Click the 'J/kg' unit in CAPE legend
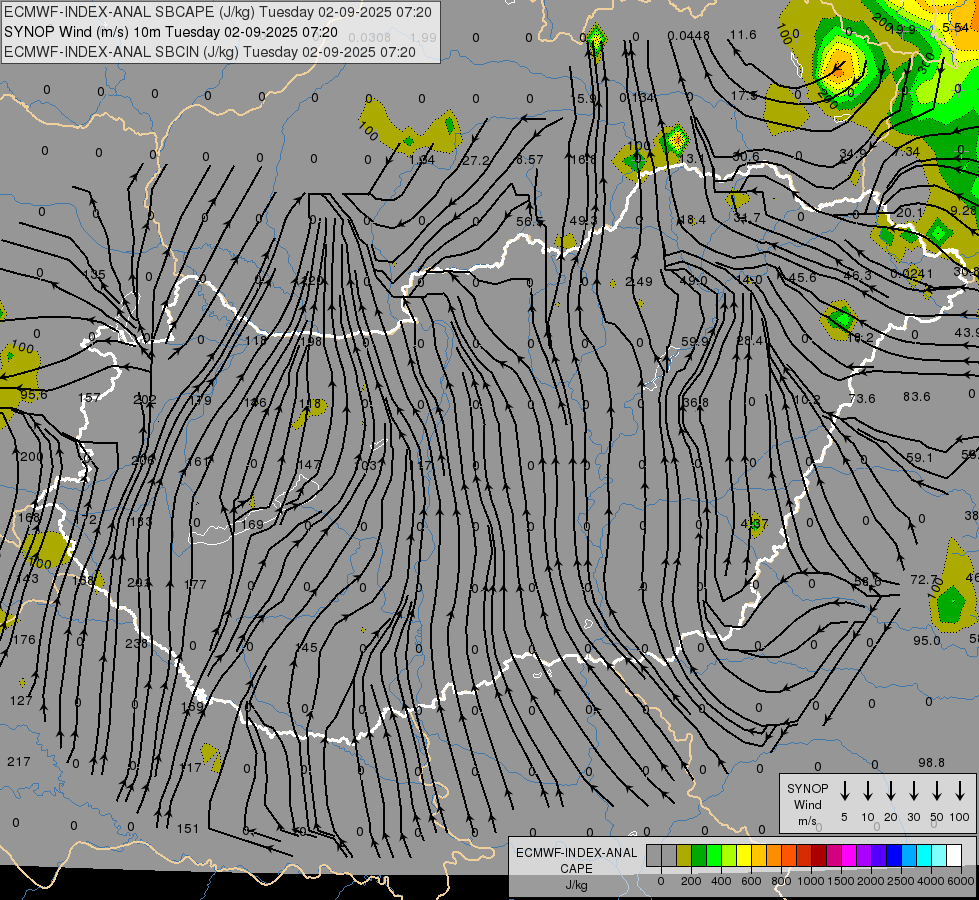Viewport: 979px width, 900px height. coord(576,885)
